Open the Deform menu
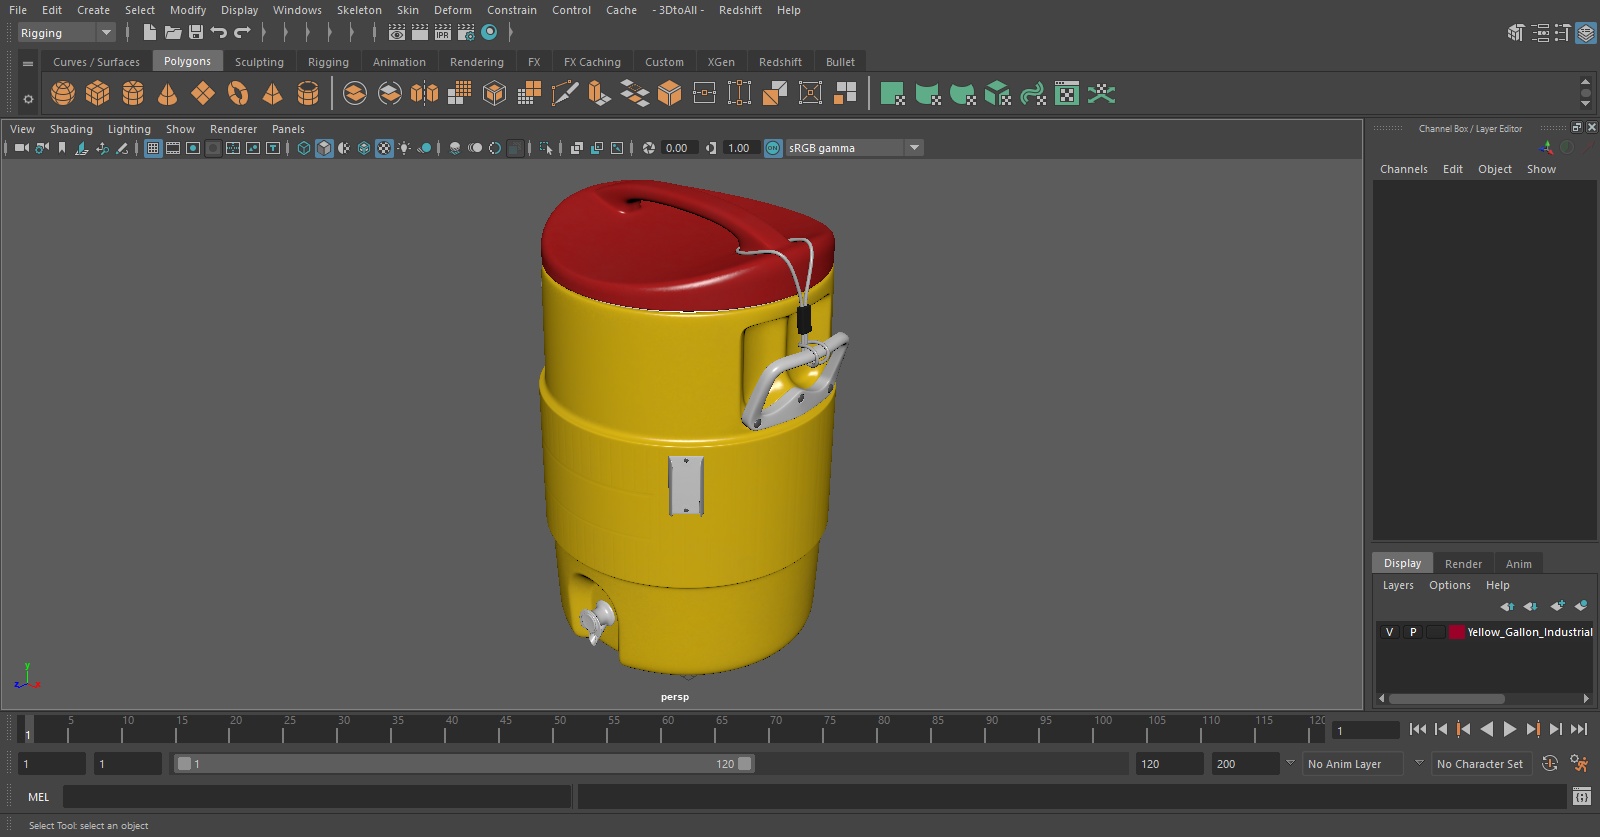Viewport: 1600px width, 837px height. click(452, 10)
